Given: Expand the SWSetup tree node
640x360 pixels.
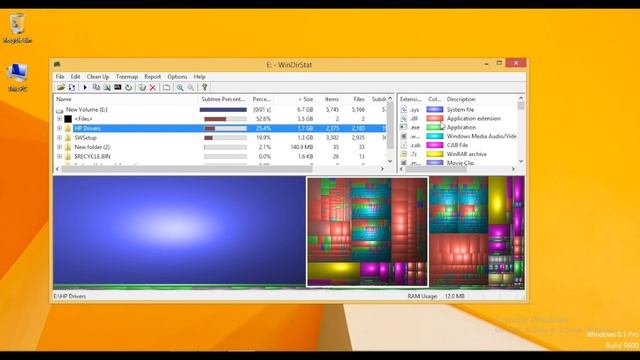Looking at the screenshot, I should [x=60, y=138].
